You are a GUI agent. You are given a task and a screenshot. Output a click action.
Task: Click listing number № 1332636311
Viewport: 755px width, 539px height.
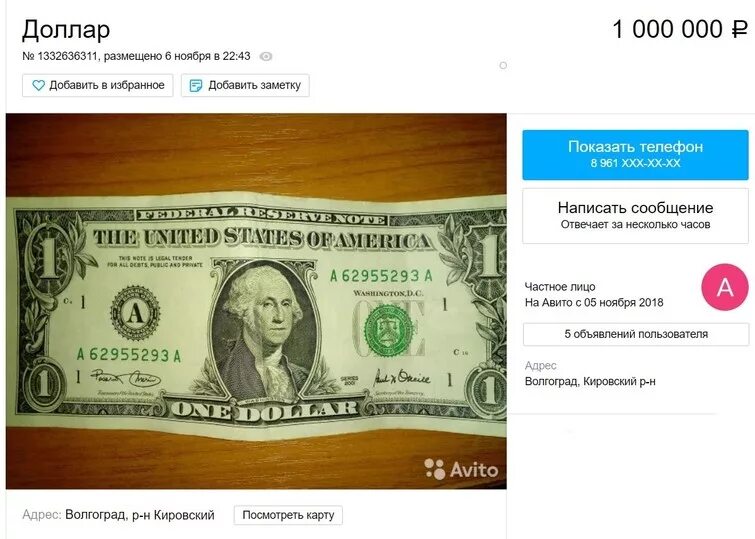tap(60, 56)
